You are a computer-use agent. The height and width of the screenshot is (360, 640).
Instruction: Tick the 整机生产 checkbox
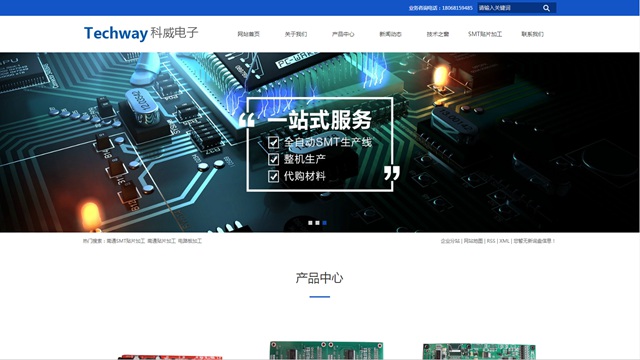coord(273,159)
